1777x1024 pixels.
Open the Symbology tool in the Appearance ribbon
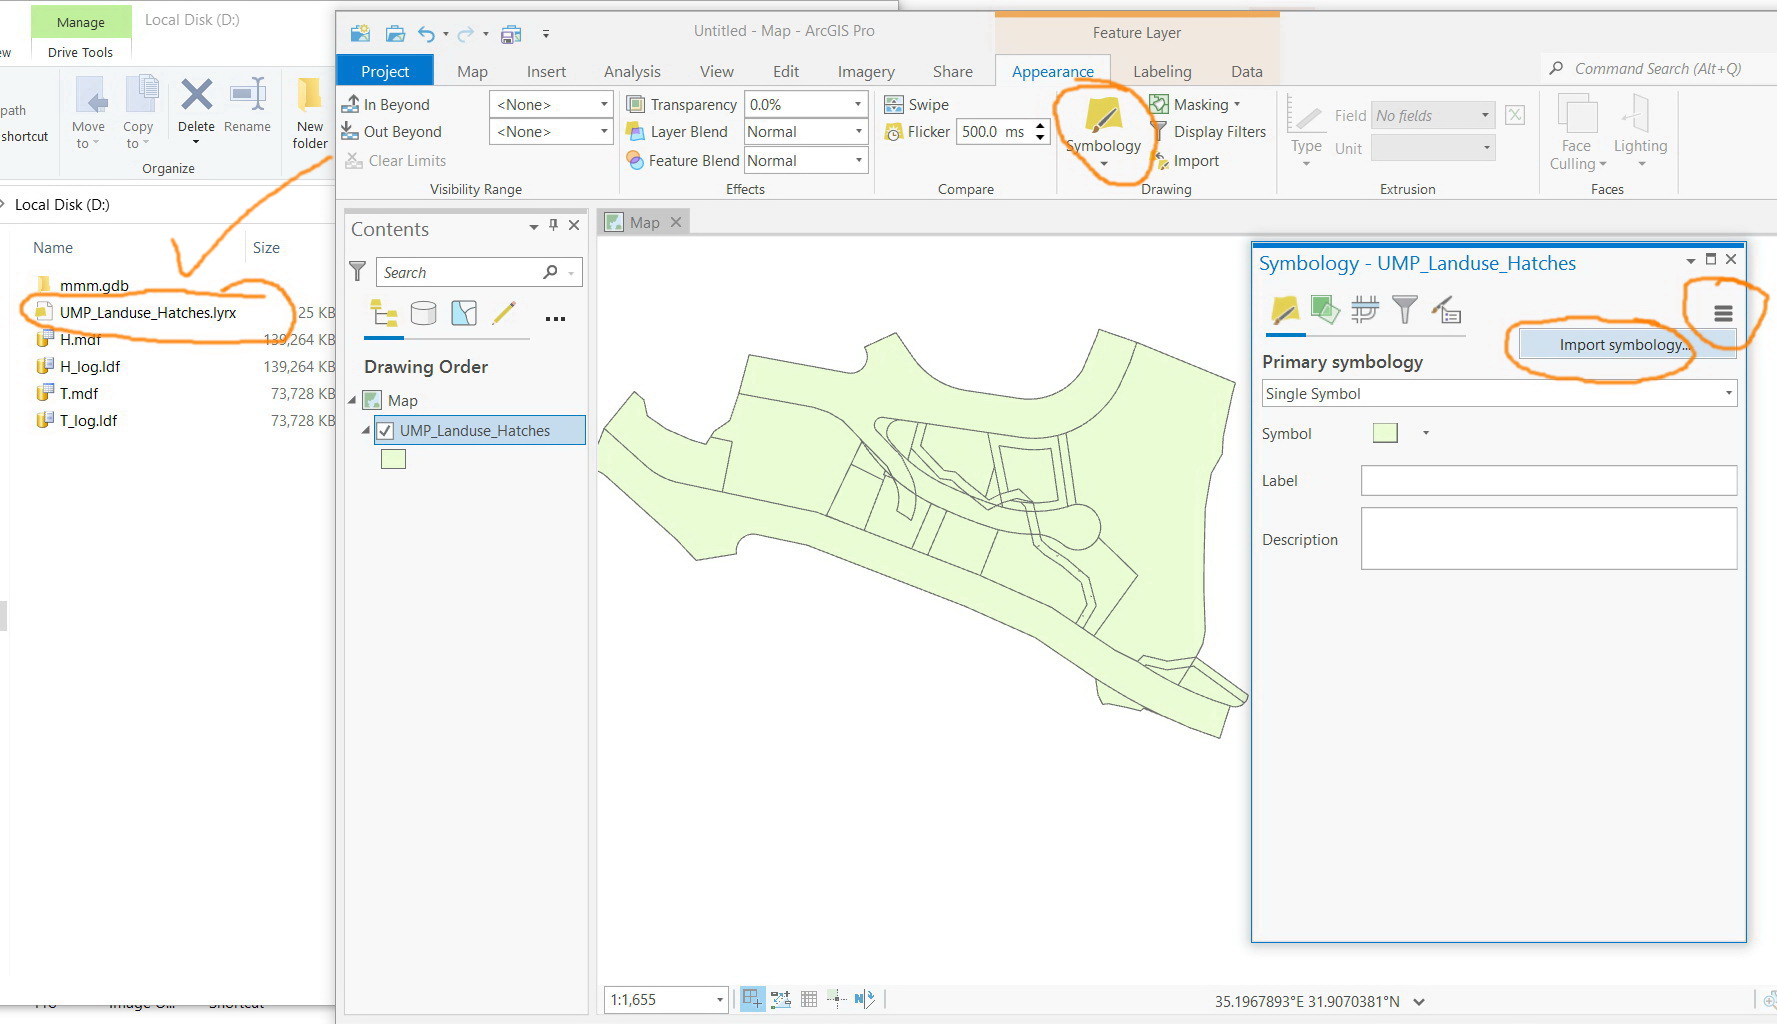1103,125
